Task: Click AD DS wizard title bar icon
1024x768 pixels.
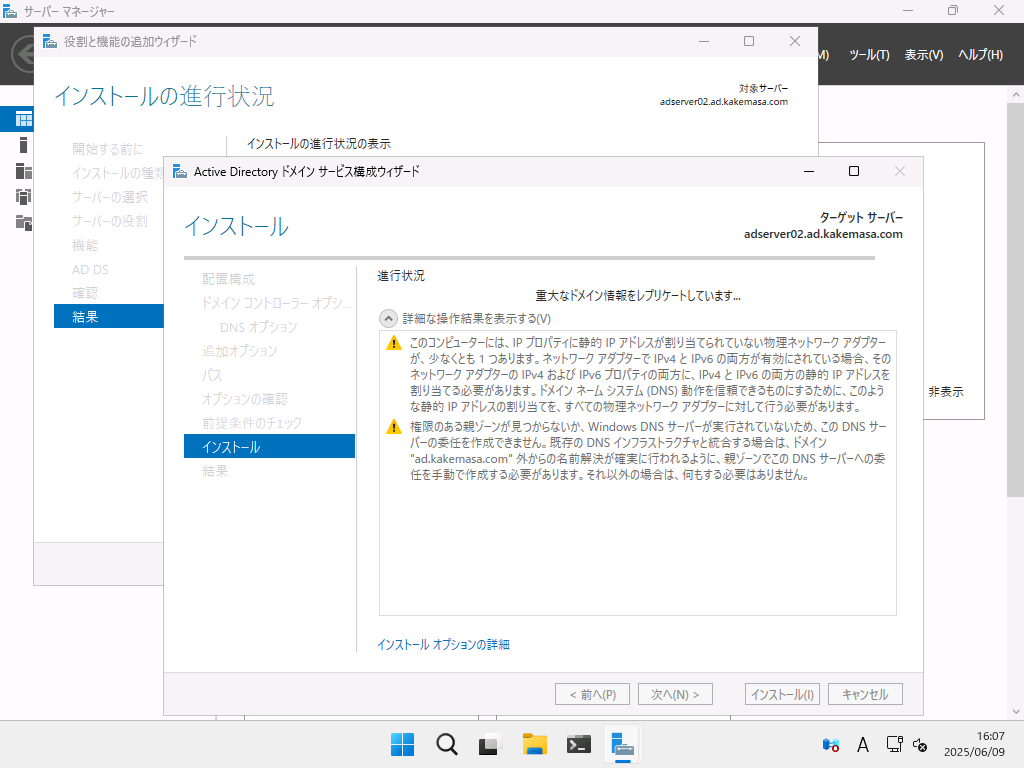Action: (x=180, y=172)
